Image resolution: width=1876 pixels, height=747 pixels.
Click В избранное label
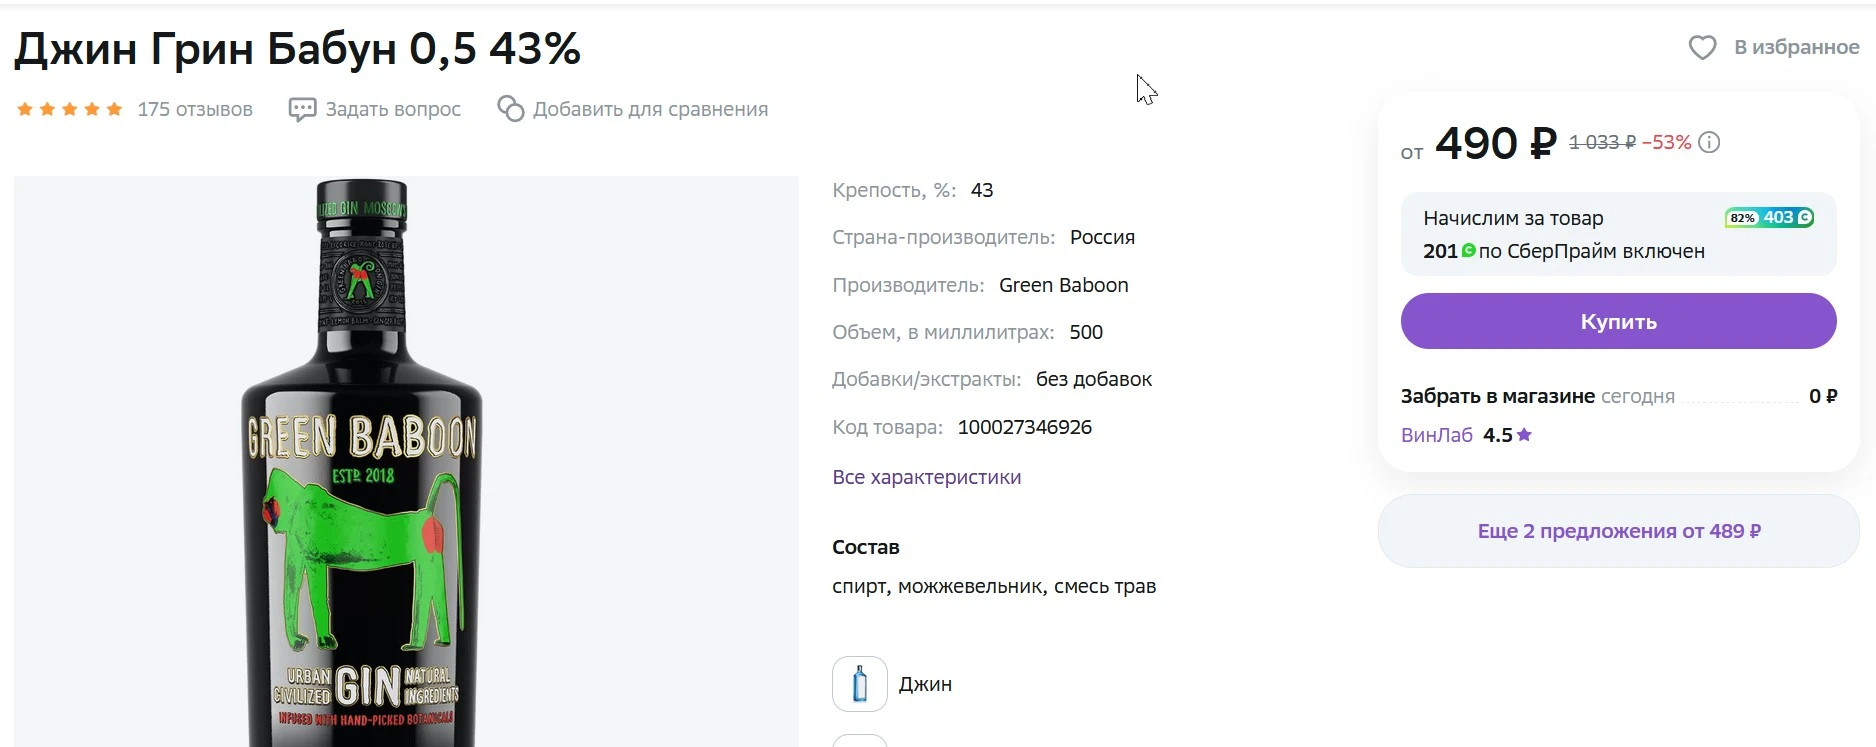[1796, 47]
